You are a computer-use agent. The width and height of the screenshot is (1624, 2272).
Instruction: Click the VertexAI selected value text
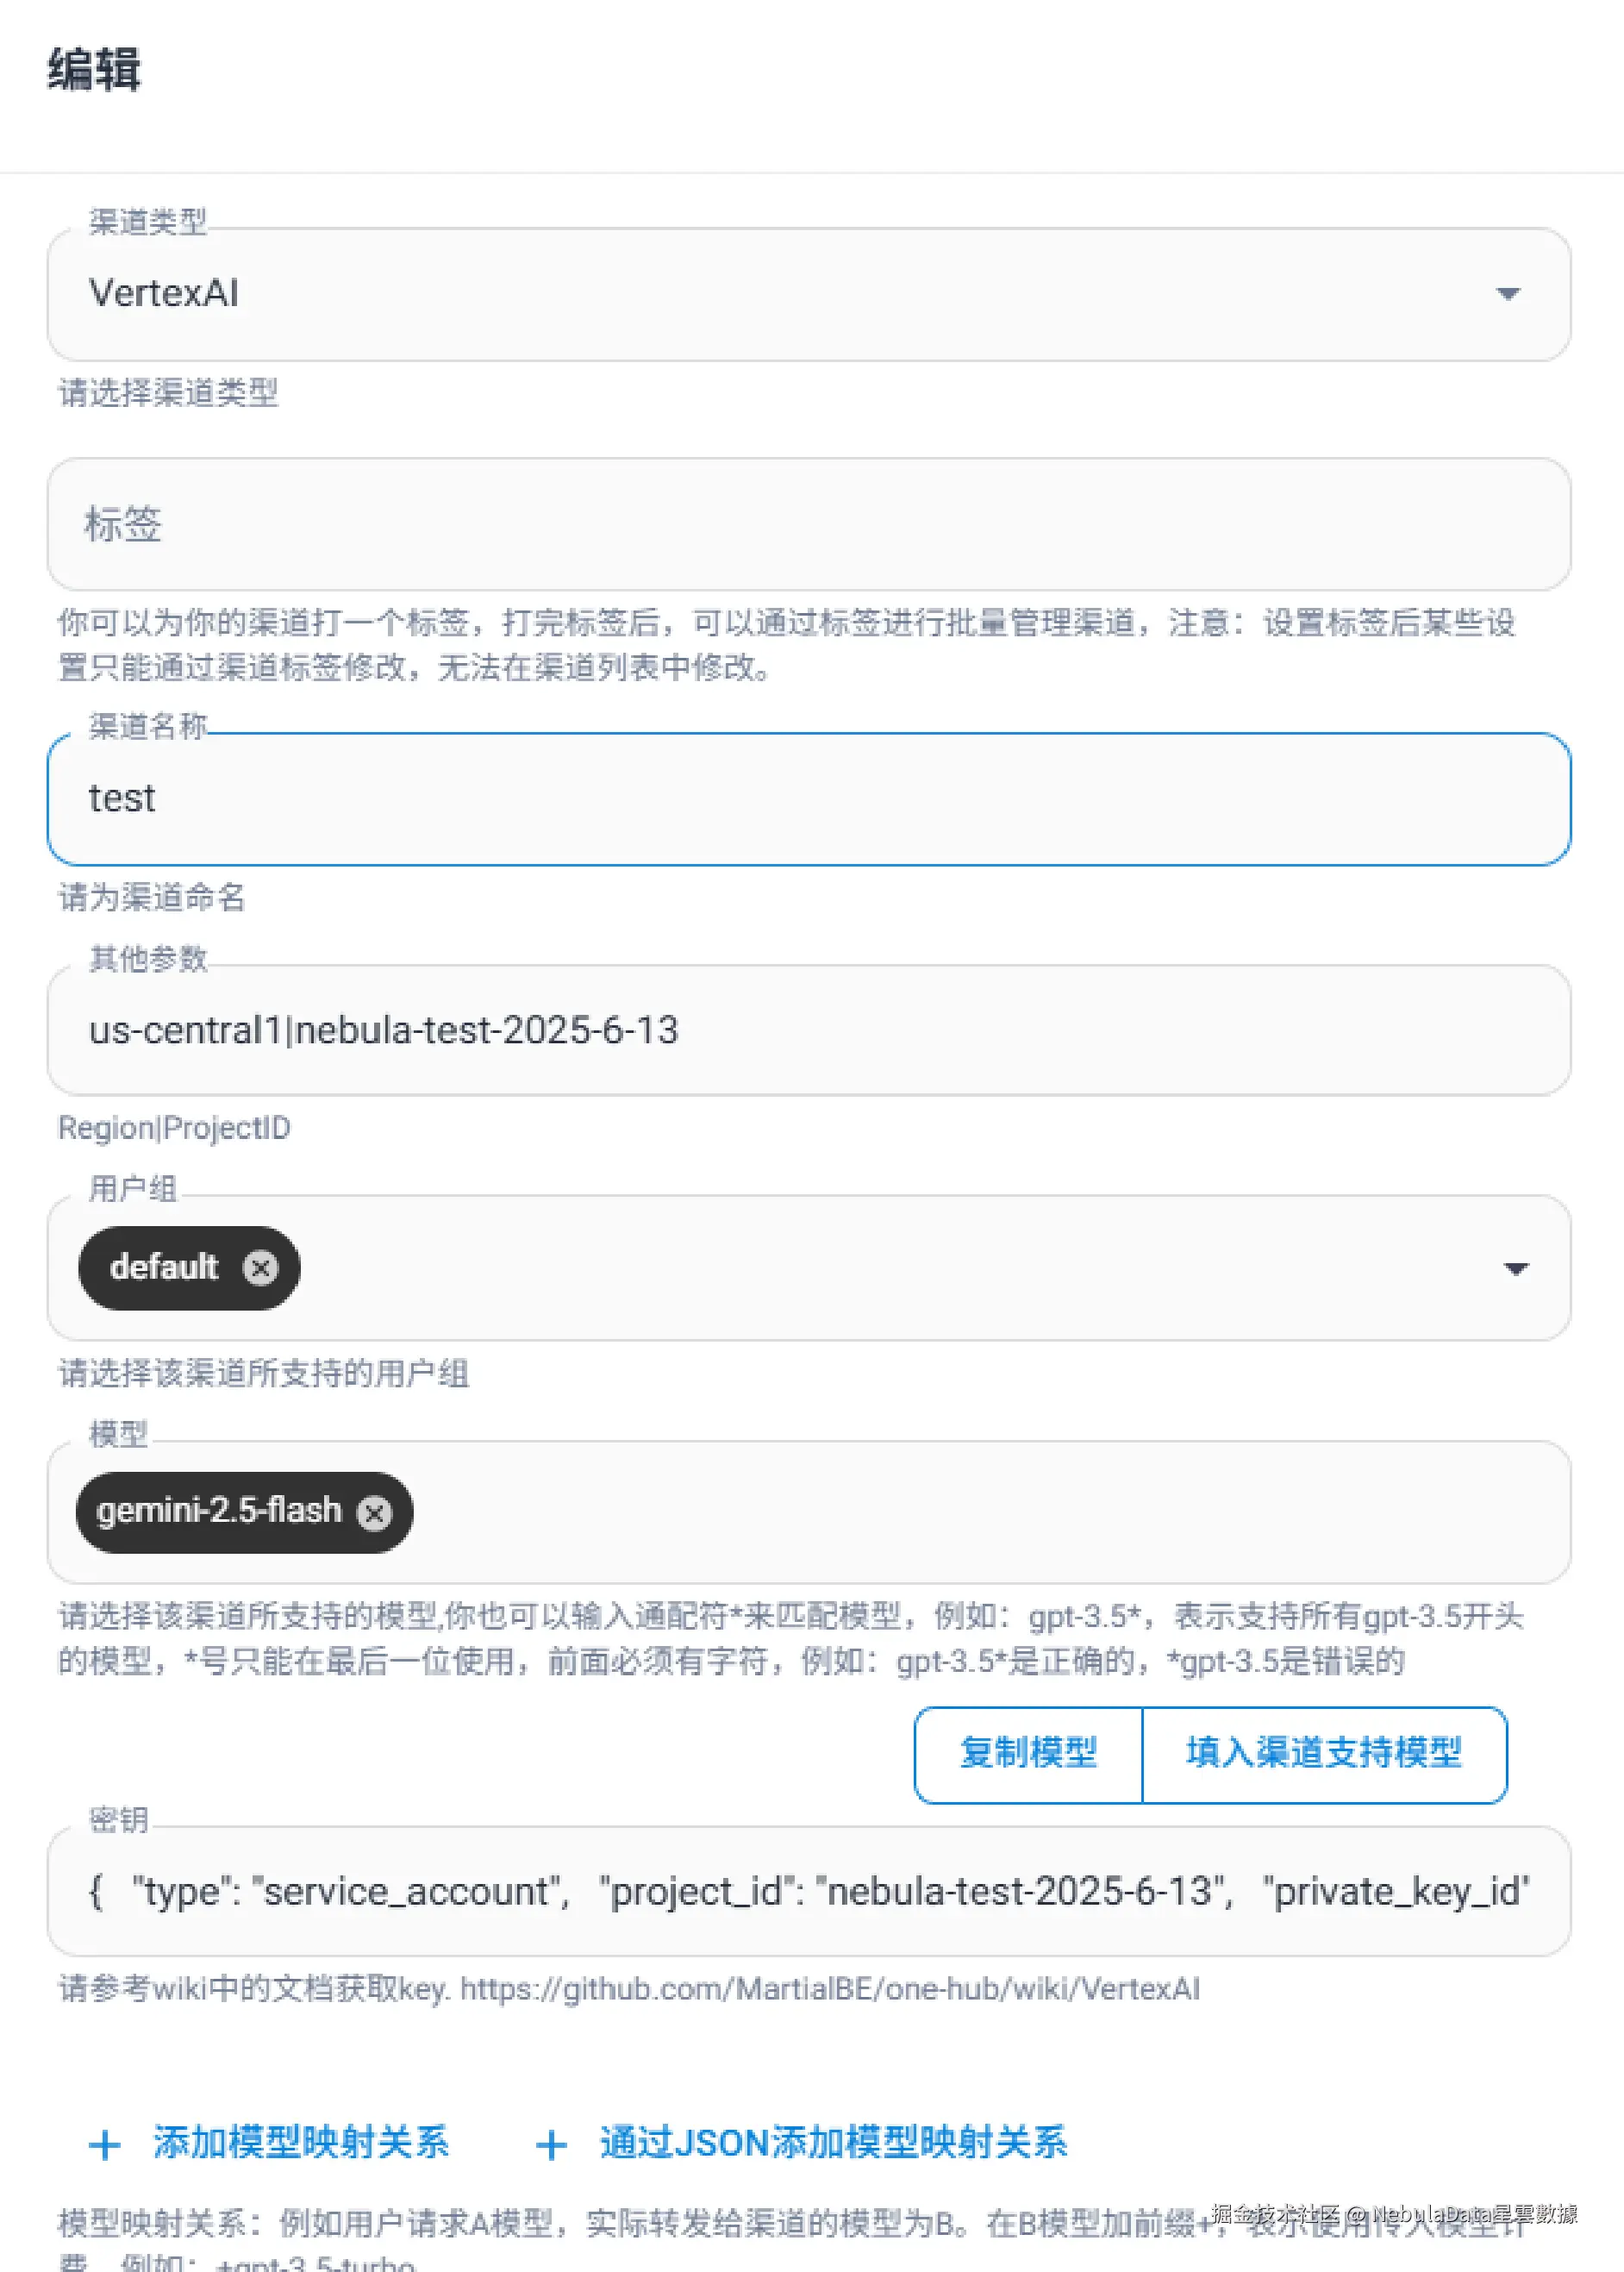pos(164,293)
